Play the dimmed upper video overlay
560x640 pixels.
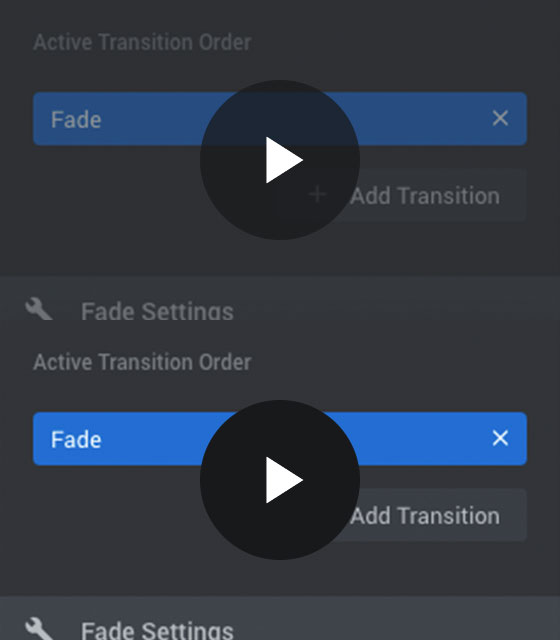280,160
